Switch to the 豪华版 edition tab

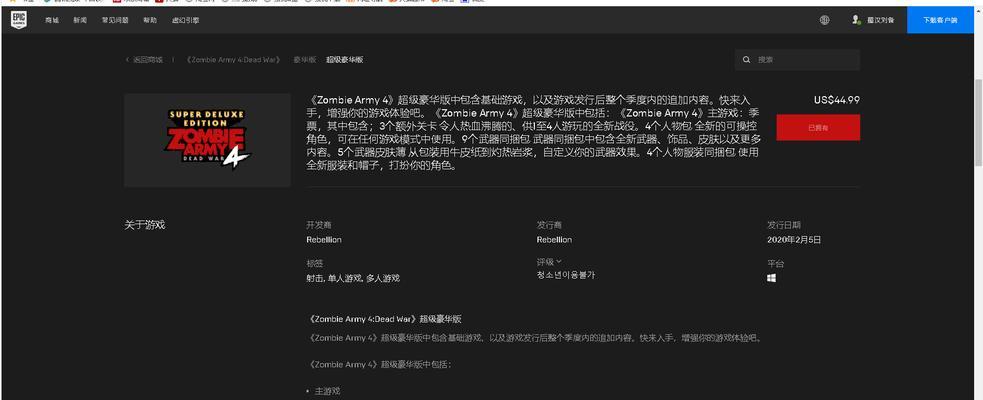tap(305, 60)
